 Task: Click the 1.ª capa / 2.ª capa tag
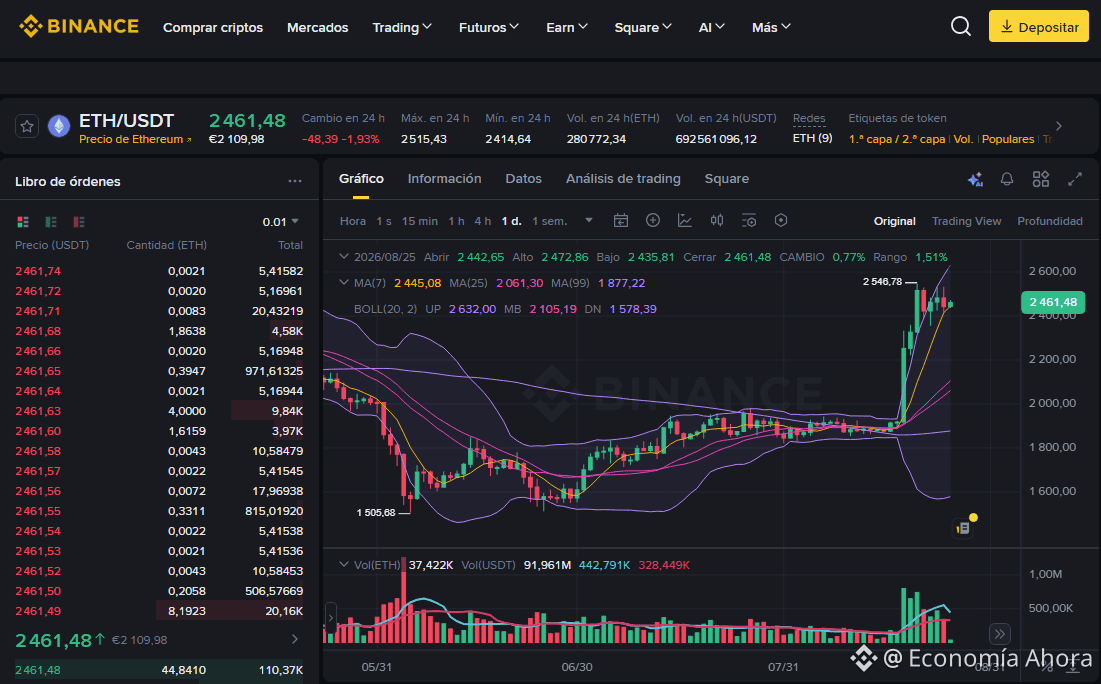[x=897, y=139]
